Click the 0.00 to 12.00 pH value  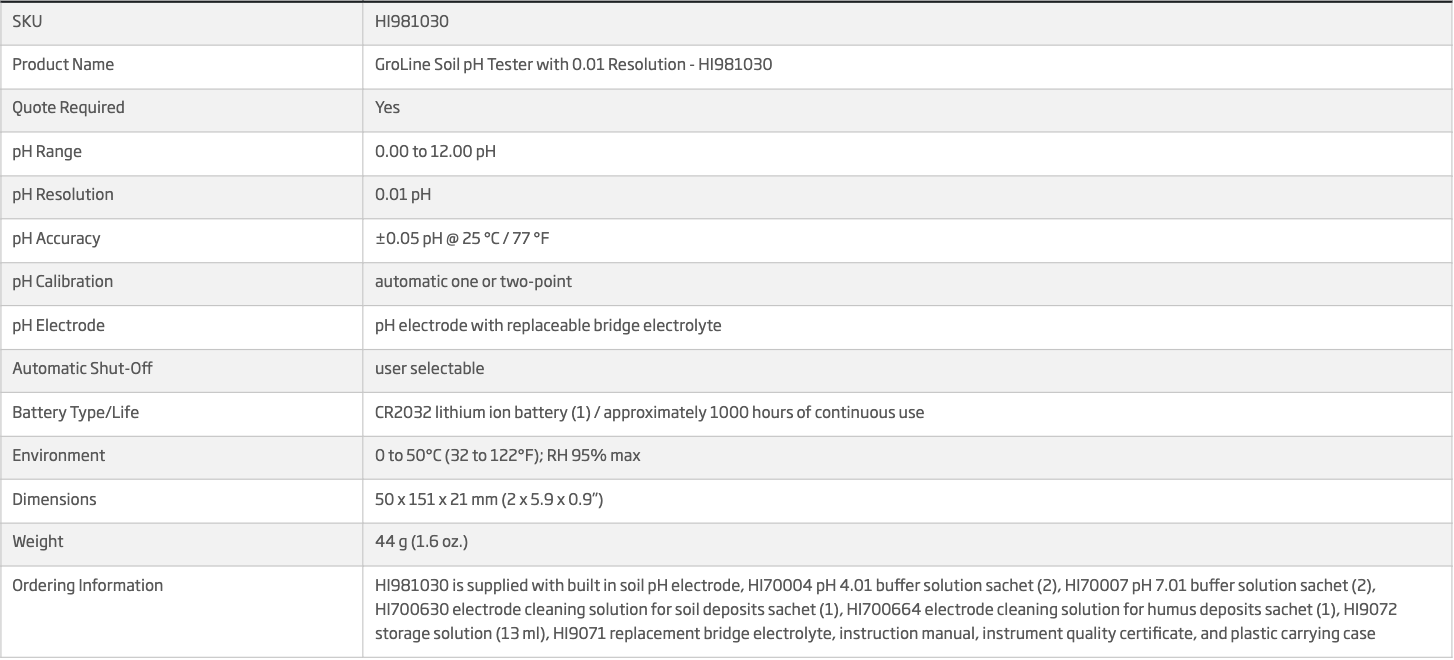coord(435,151)
